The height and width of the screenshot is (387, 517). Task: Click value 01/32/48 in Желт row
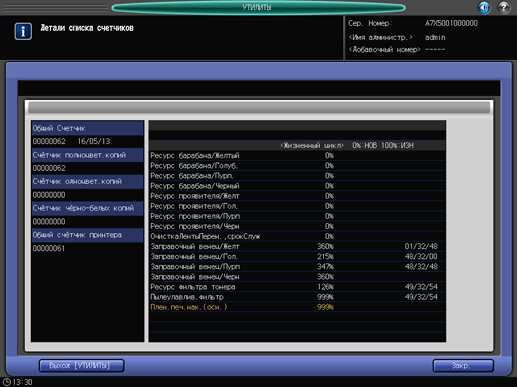(x=421, y=246)
